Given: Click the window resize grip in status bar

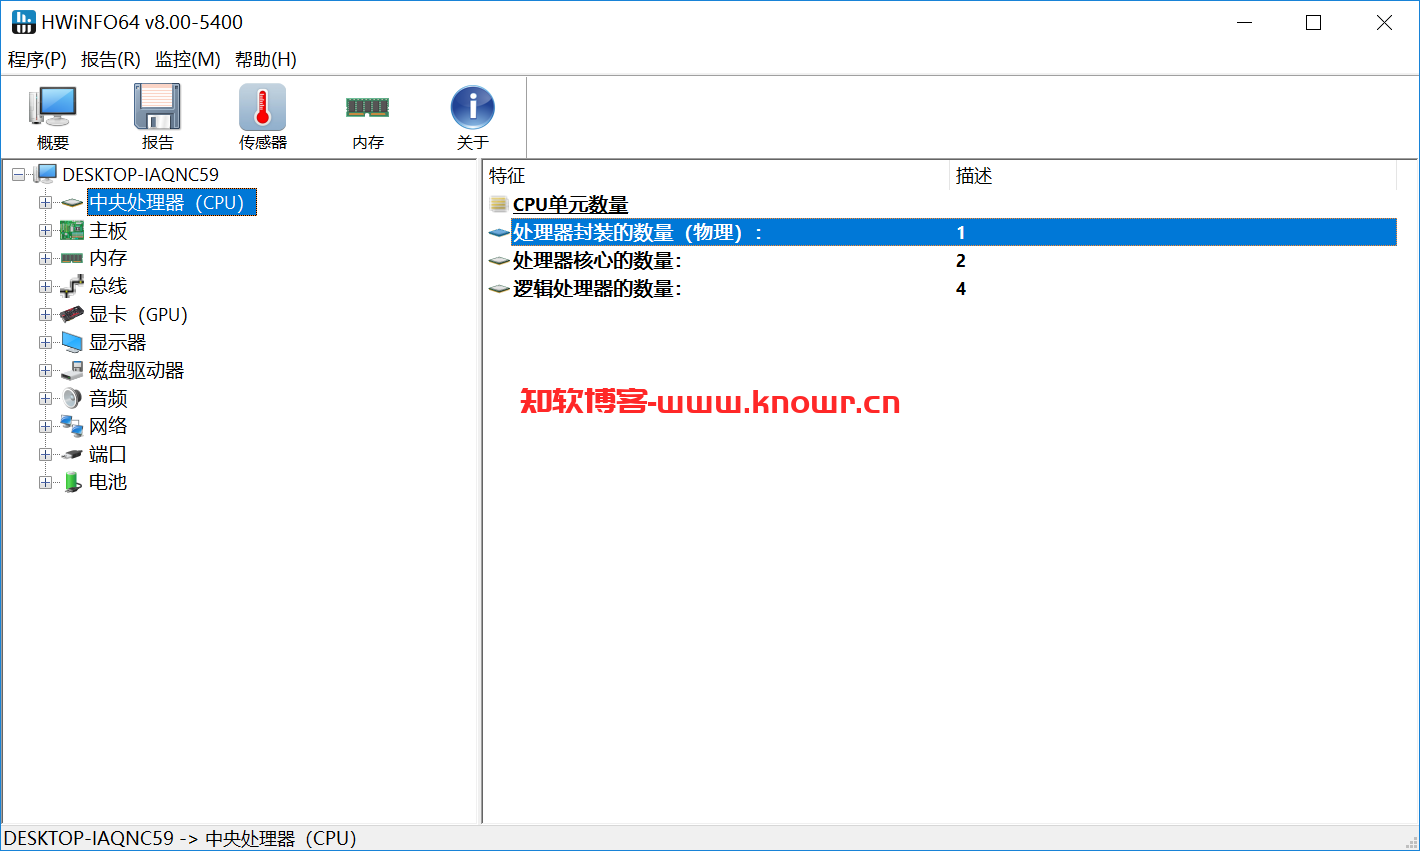Looking at the screenshot, I should [1411, 842].
